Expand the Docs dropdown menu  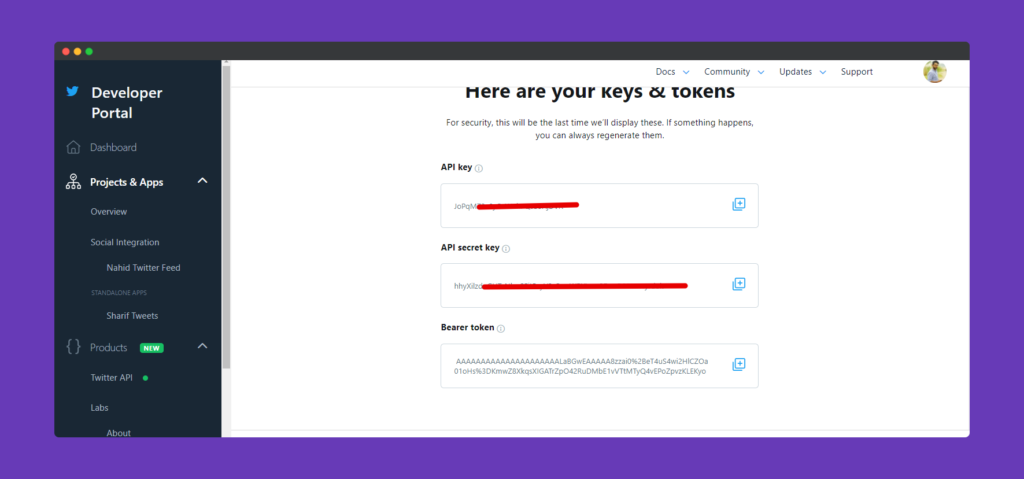(673, 72)
